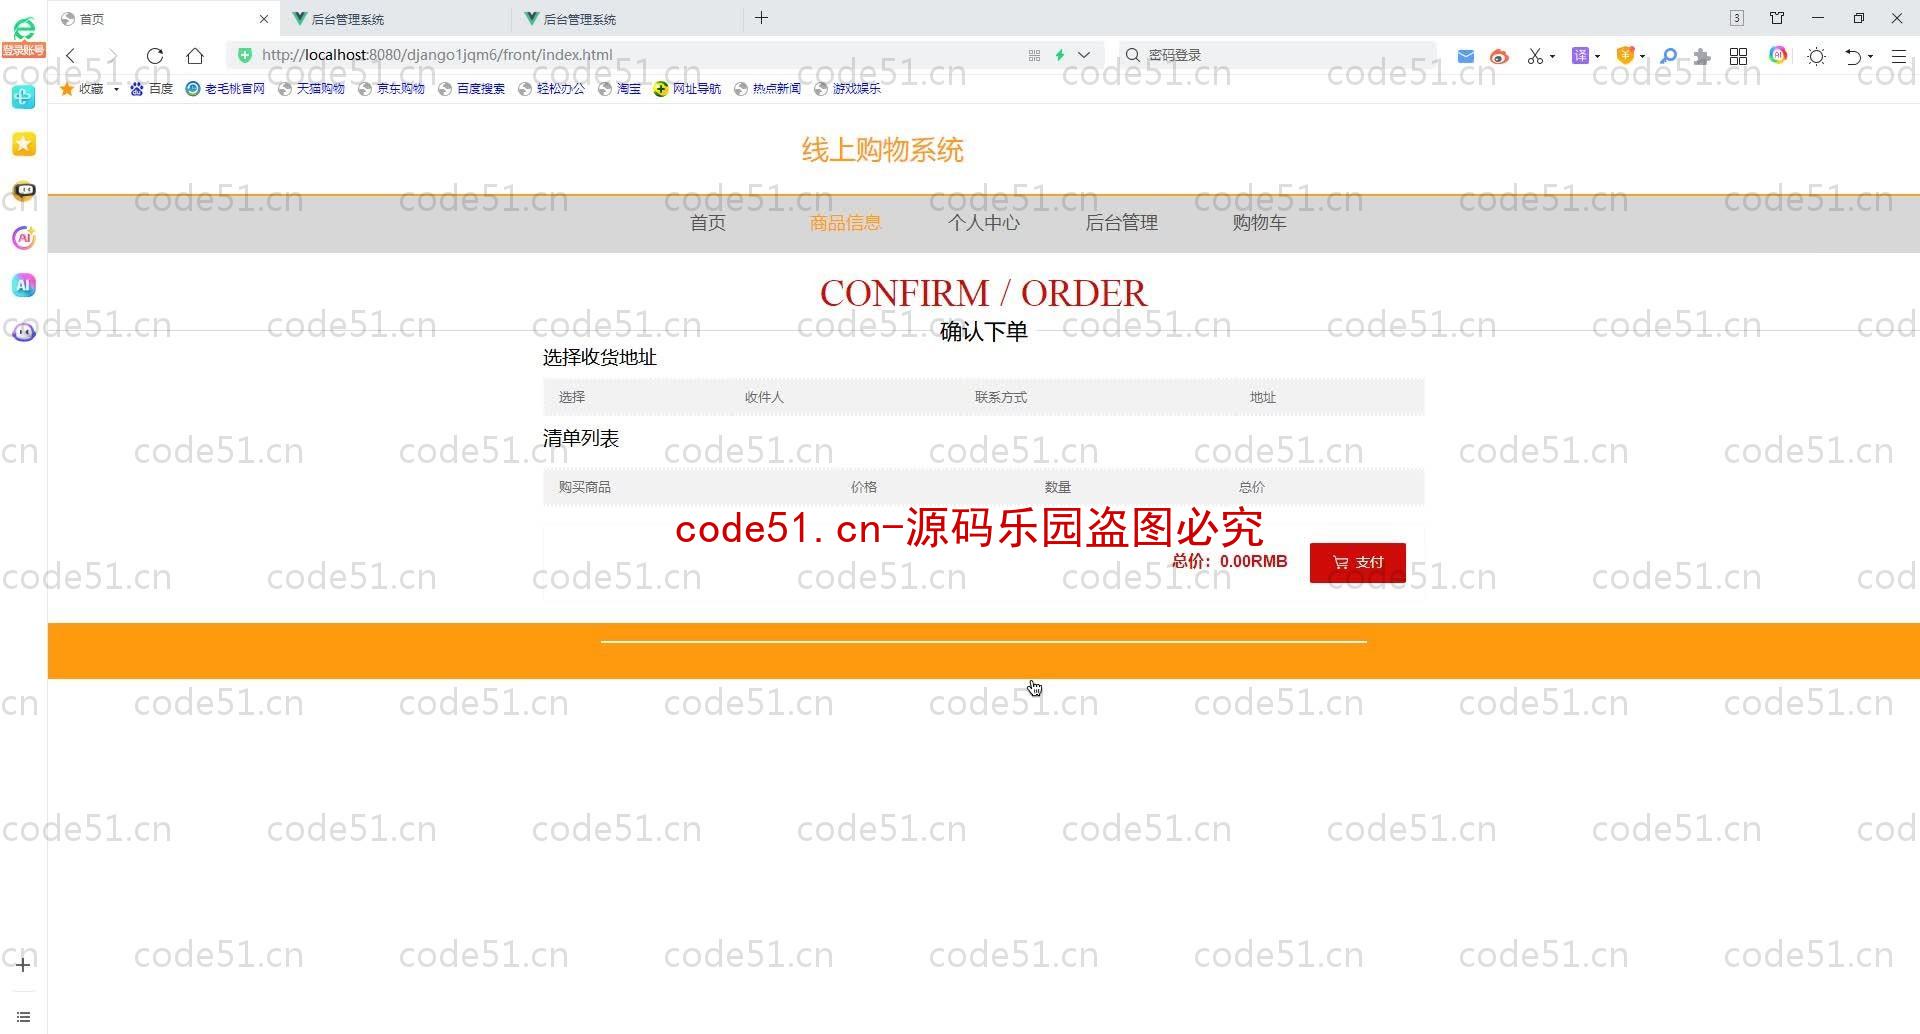Click the shirt skin icon in the title bar

(x=1777, y=18)
